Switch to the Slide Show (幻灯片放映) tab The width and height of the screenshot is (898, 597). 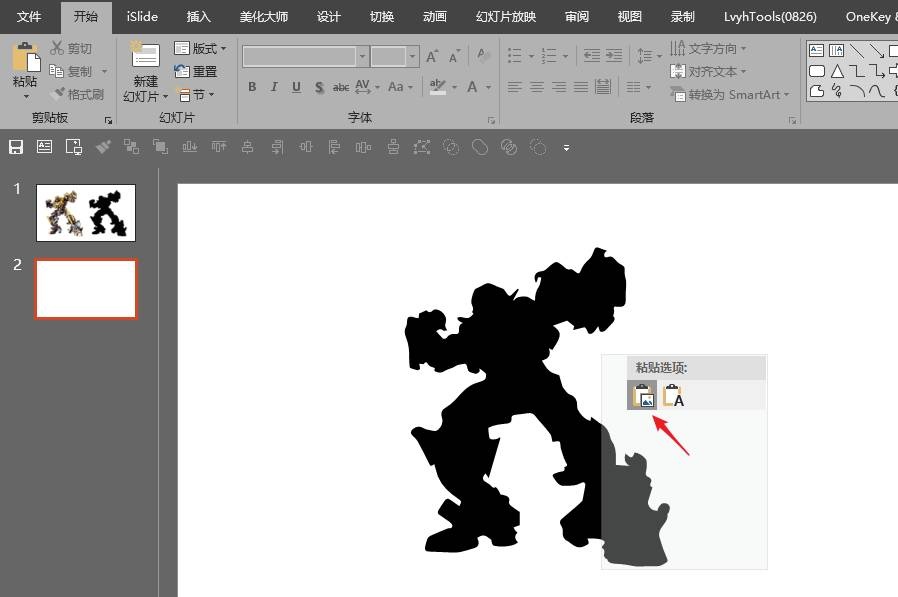[x=506, y=17]
